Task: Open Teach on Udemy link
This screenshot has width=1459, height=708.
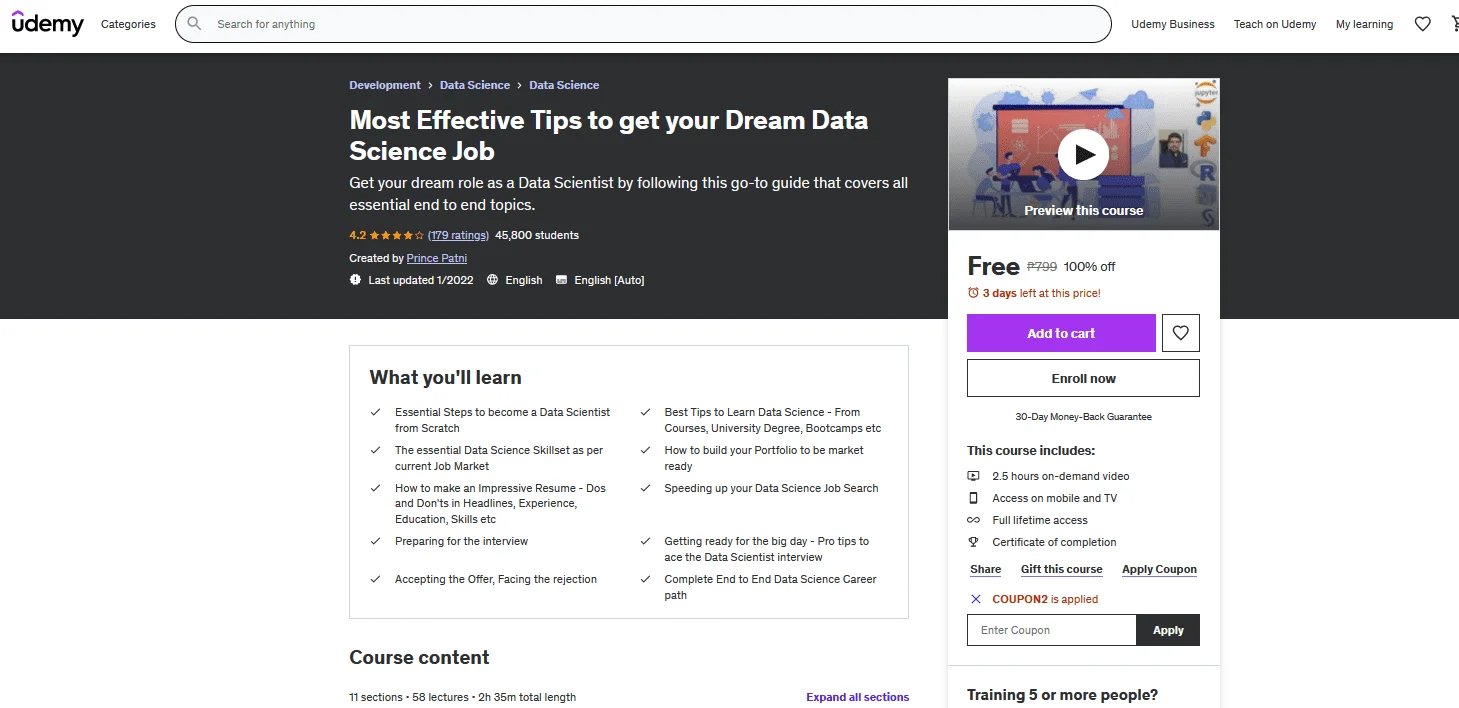Action: 1275,24
